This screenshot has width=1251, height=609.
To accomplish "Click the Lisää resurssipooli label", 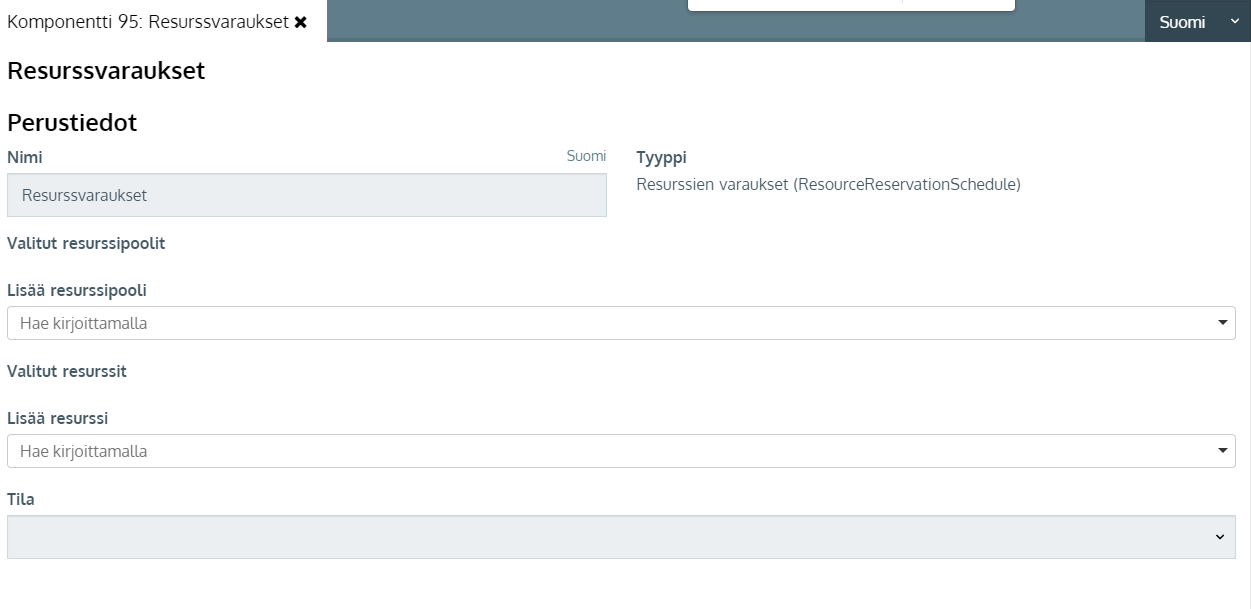I will tap(77, 290).
